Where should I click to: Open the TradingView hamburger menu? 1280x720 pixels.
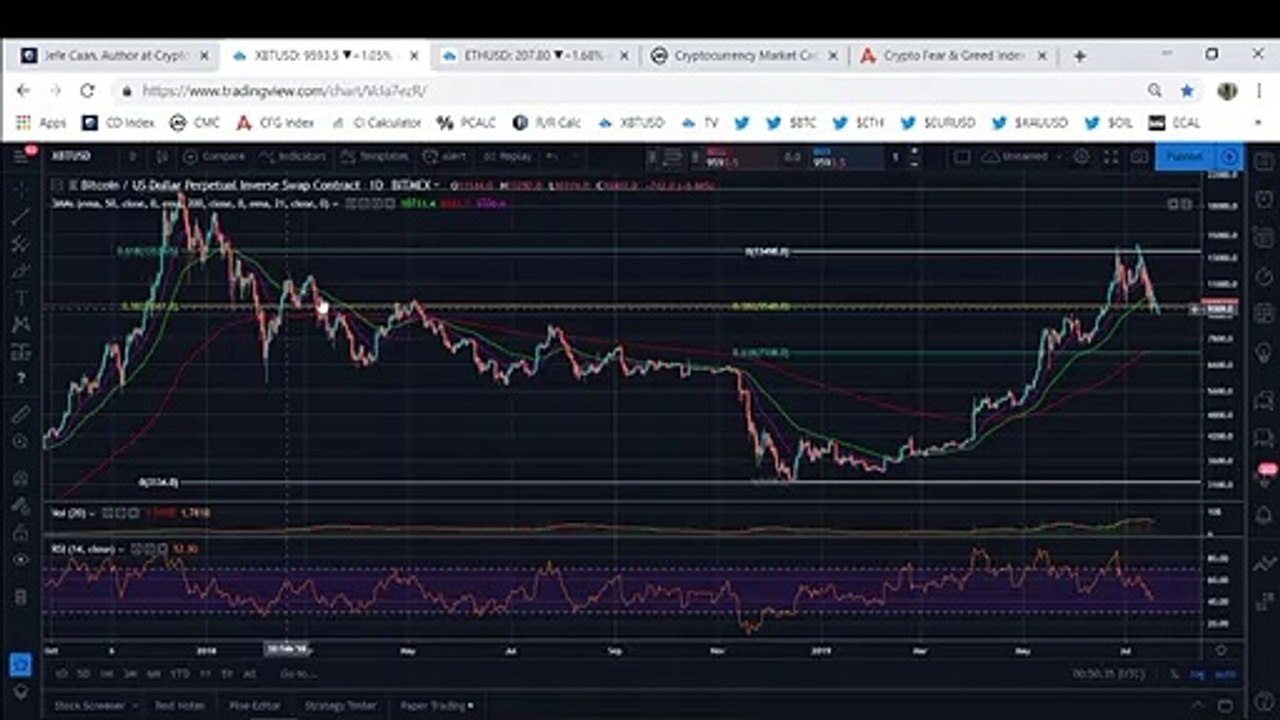(x=21, y=156)
